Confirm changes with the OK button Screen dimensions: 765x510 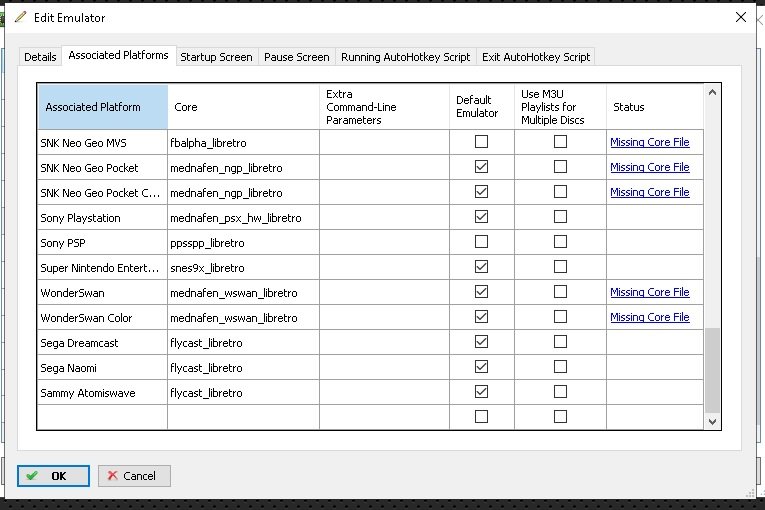point(53,476)
